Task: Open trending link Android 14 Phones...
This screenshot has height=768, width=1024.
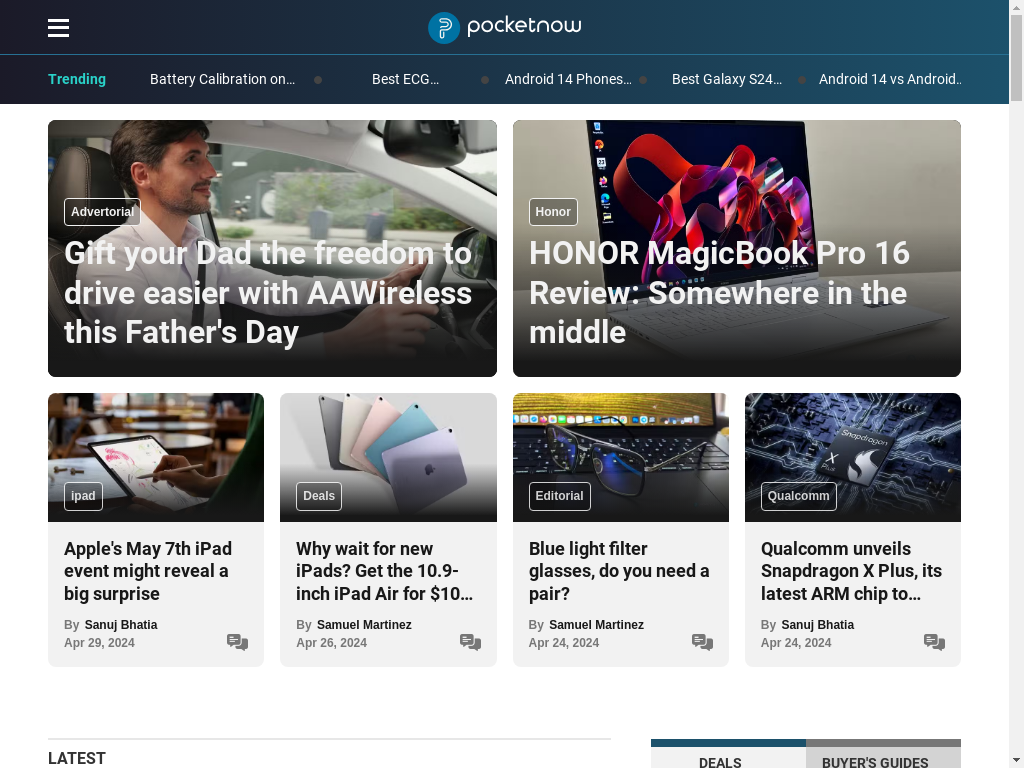Action: (x=568, y=79)
